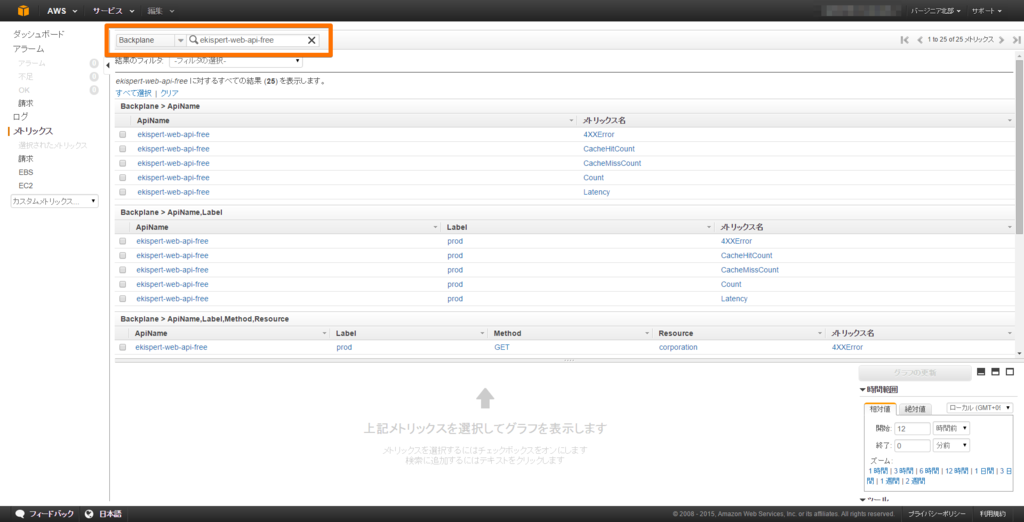Click すべて選択 select all link
Screen dimensions: 1024x522
(x=133, y=93)
